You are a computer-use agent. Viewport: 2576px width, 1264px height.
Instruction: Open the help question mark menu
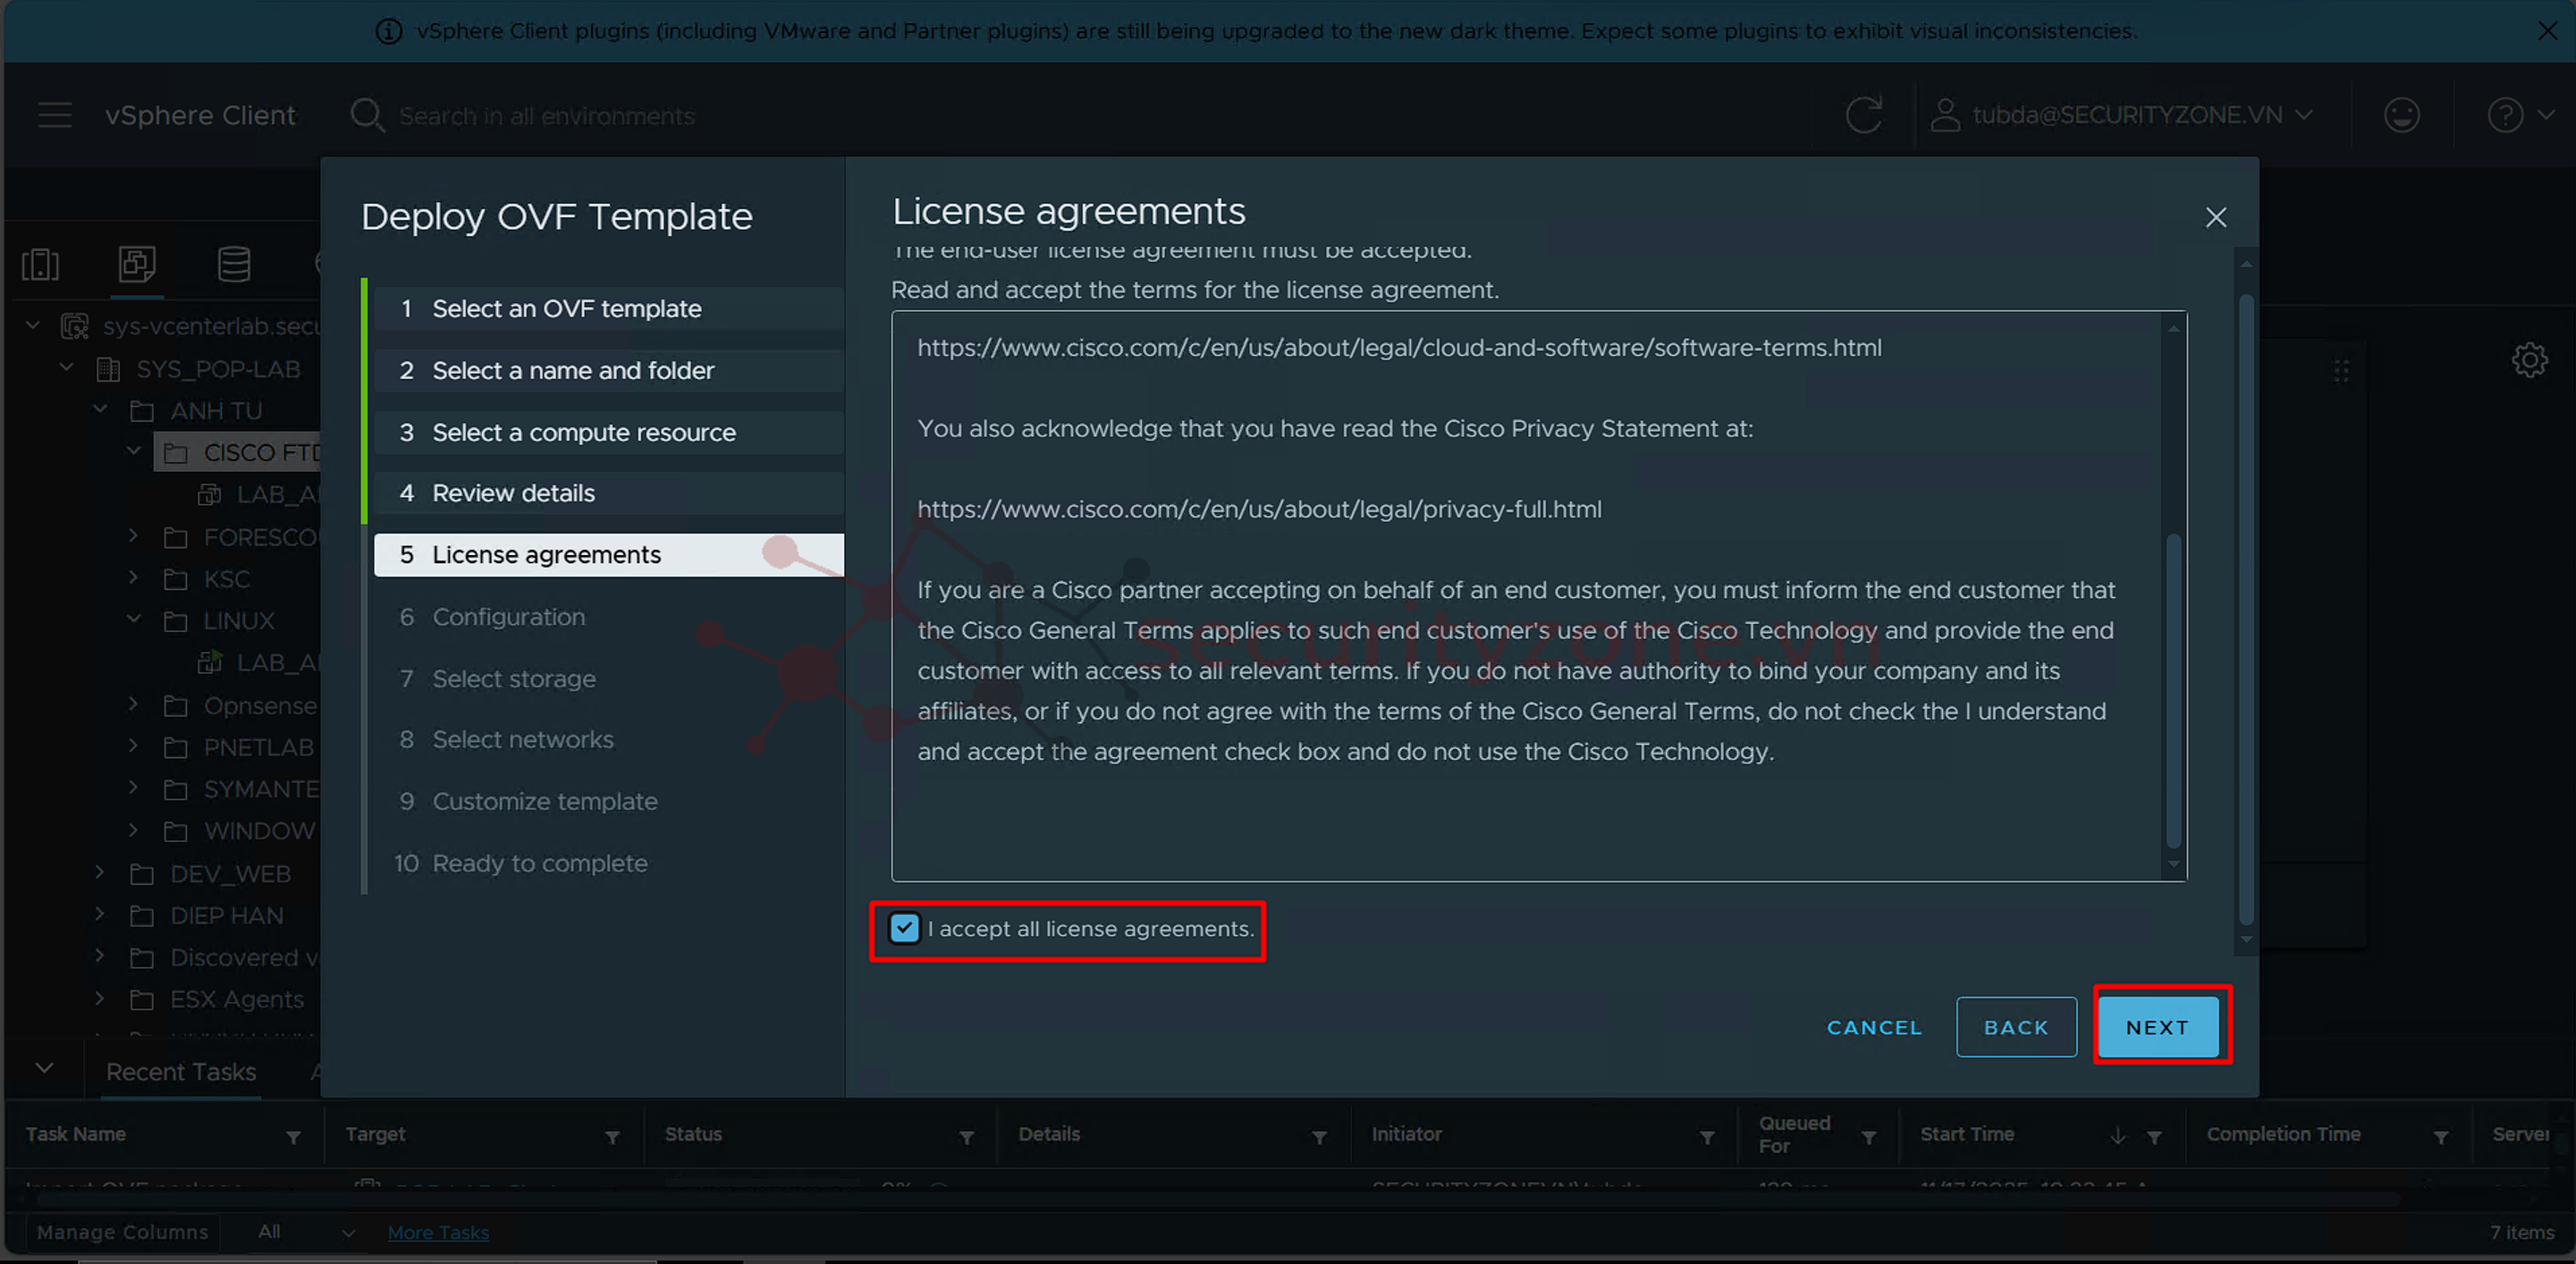[2505, 115]
